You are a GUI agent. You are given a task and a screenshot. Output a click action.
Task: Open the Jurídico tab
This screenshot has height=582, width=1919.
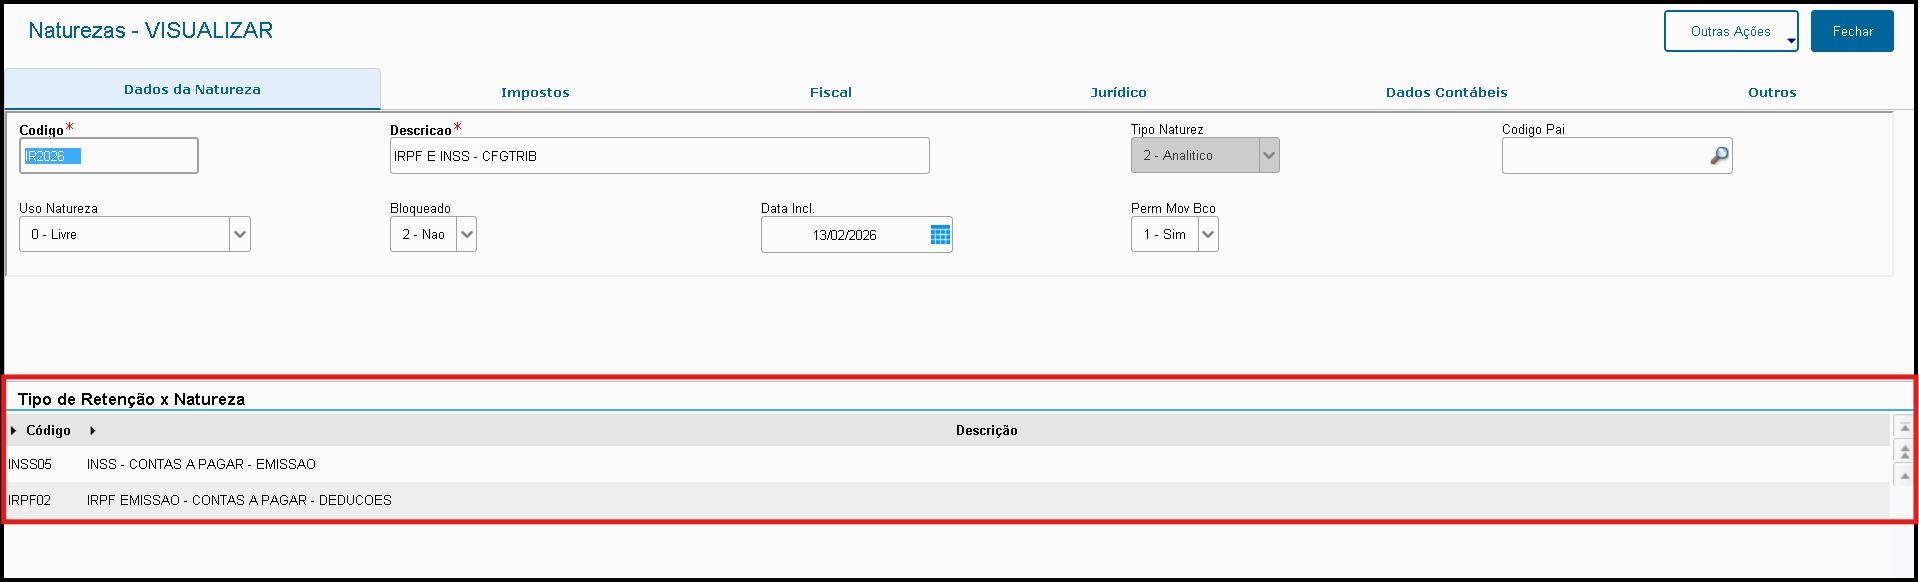(1118, 92)
